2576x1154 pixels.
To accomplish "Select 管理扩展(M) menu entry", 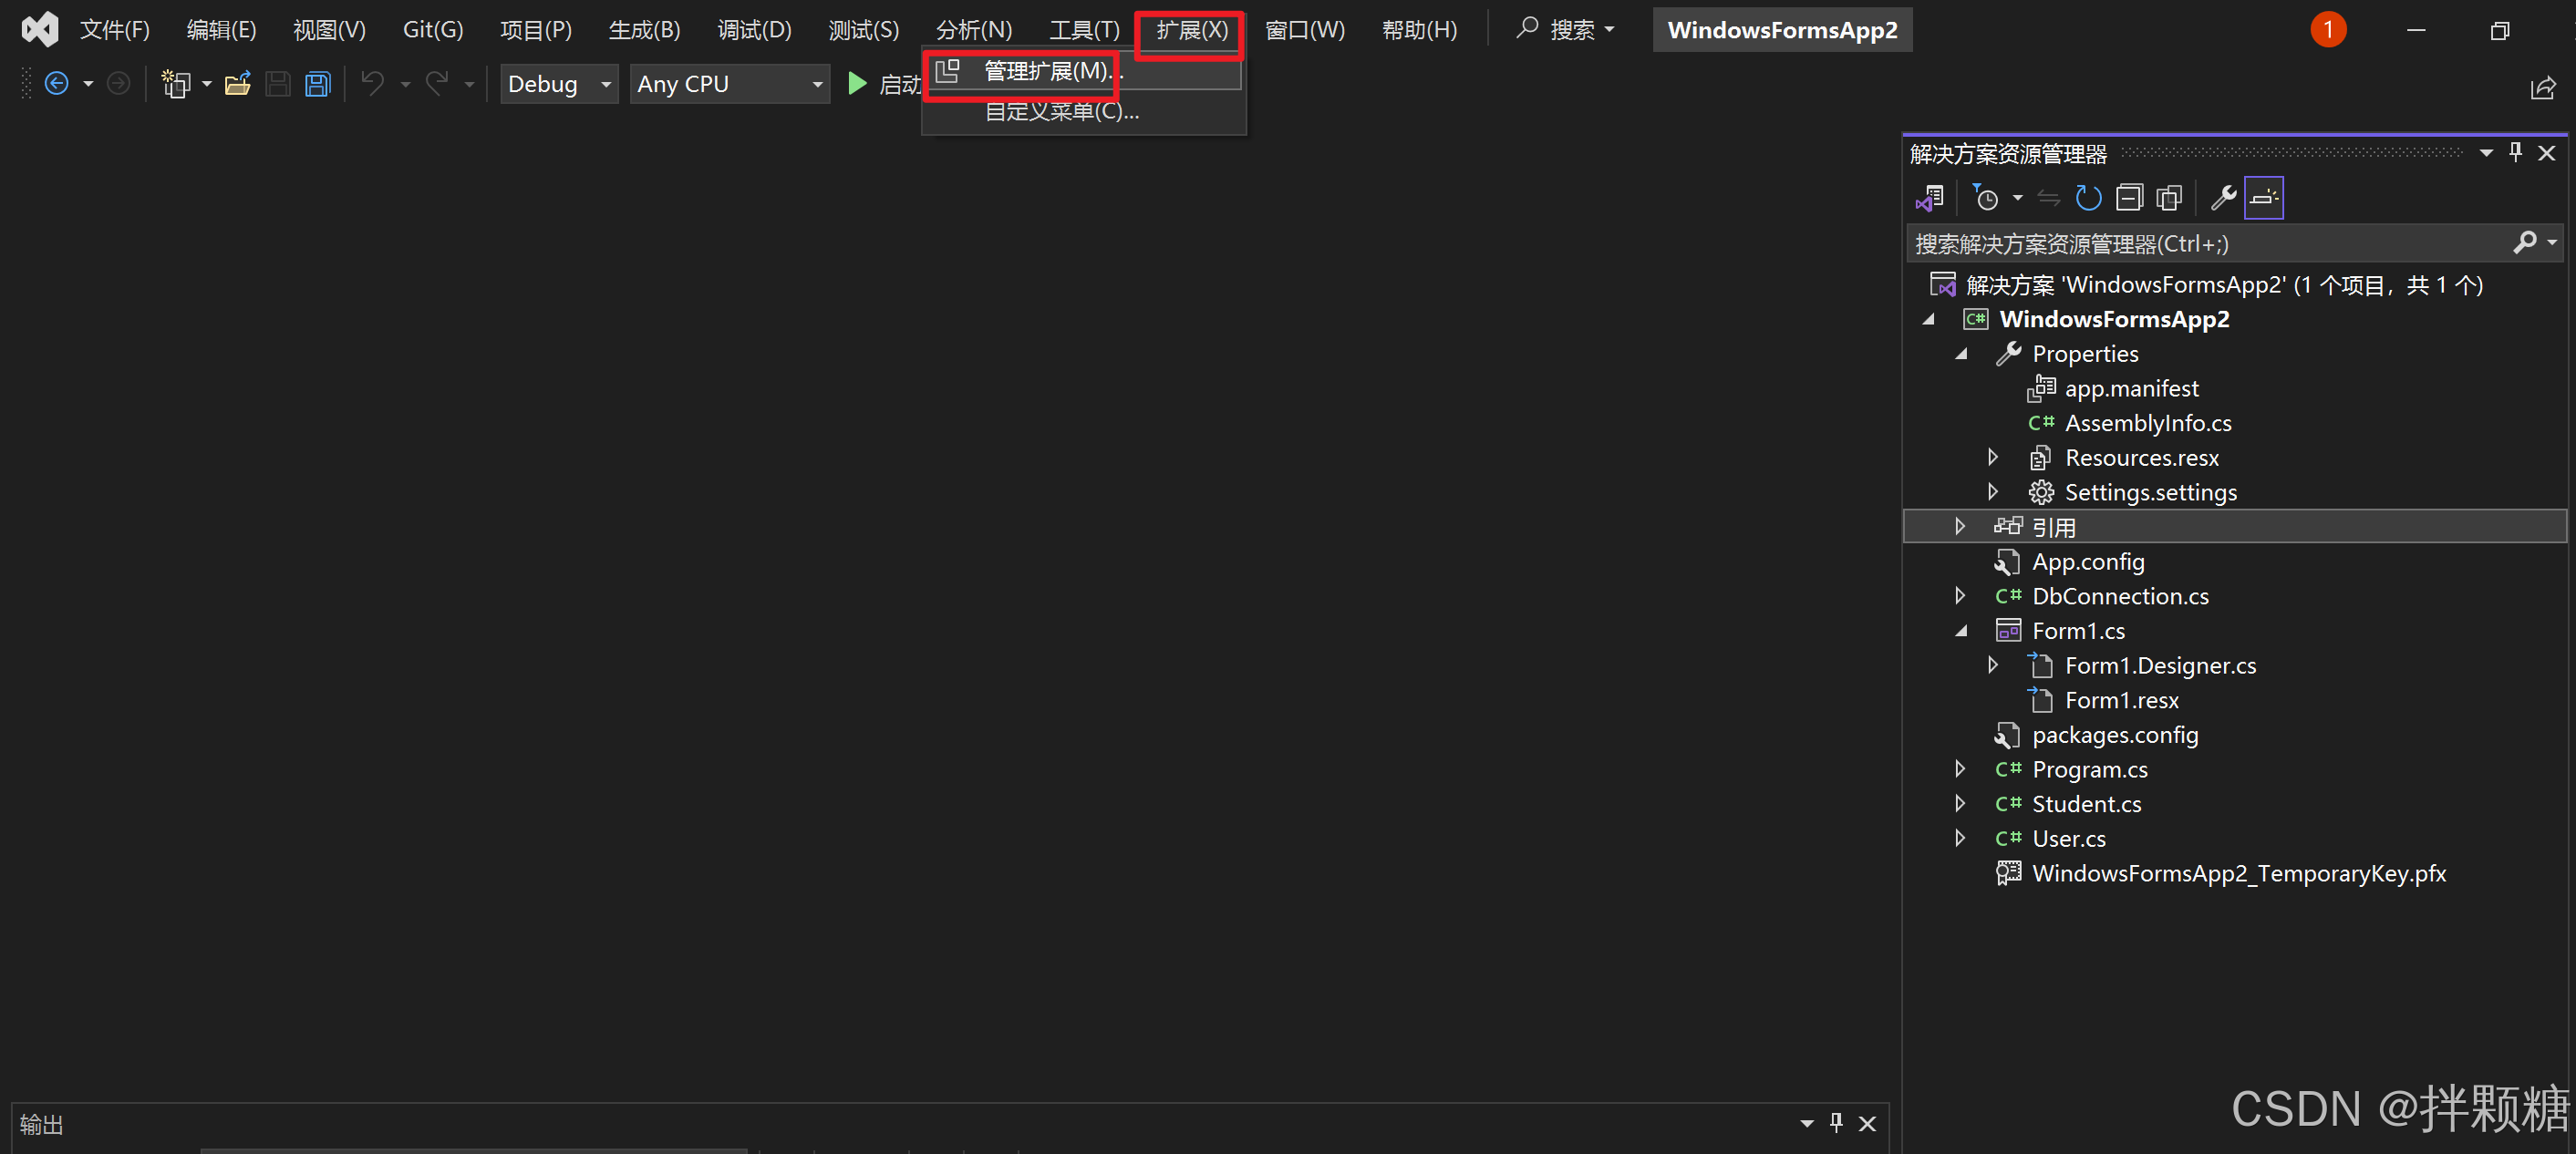I will coord(1047,72).
